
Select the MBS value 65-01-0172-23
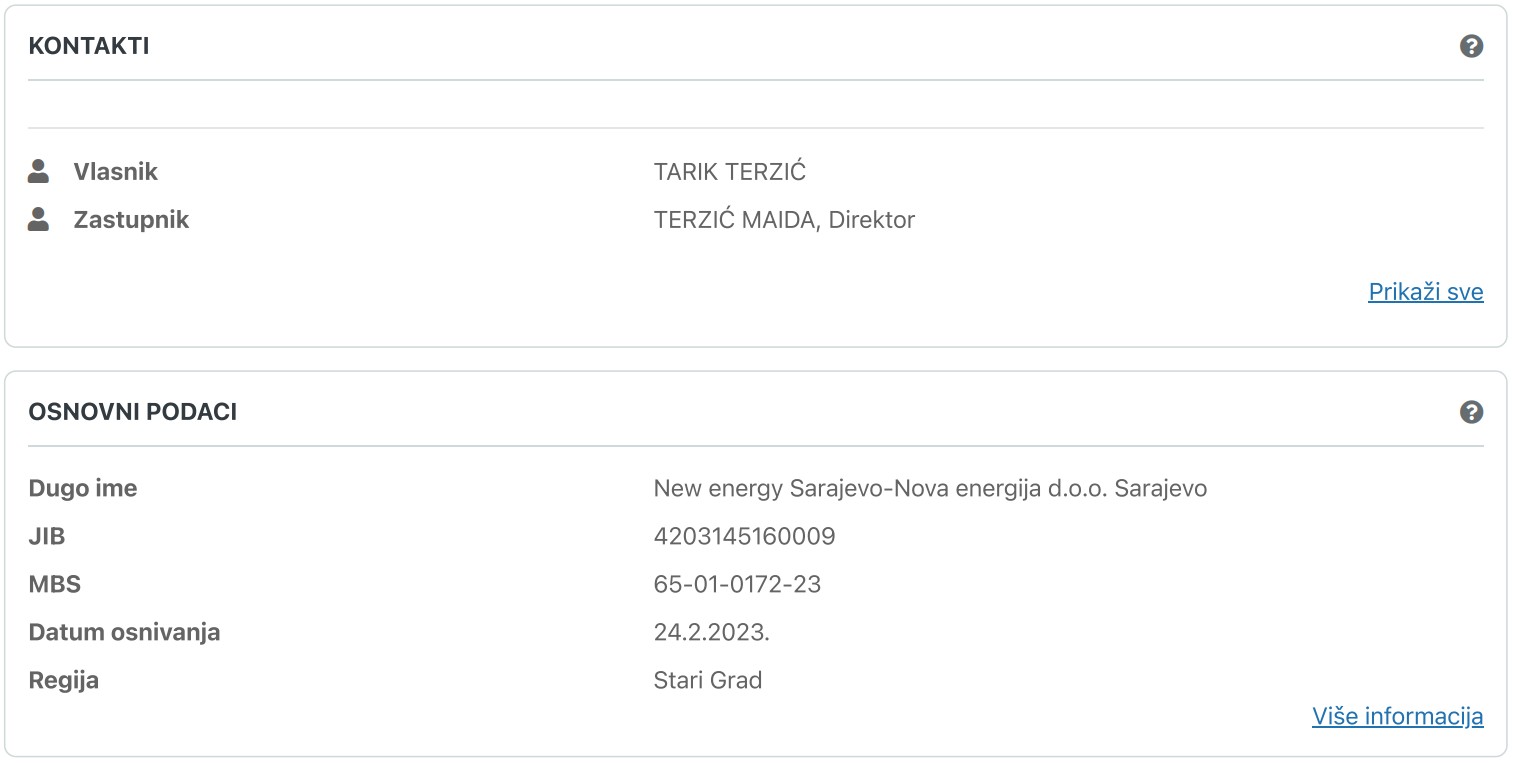click(x=738, y=585)
